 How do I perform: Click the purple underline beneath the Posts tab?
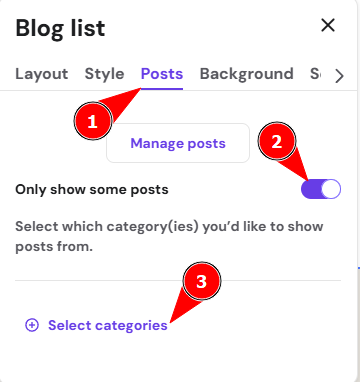coord(162,89)
